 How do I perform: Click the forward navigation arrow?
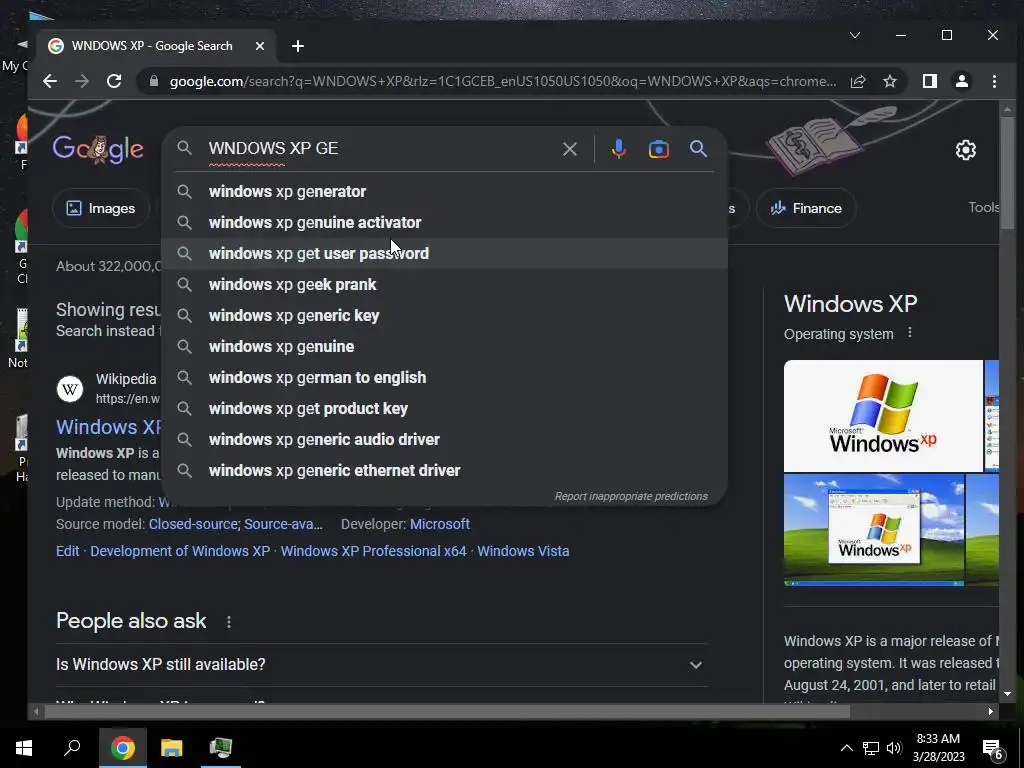click(82, 81)
